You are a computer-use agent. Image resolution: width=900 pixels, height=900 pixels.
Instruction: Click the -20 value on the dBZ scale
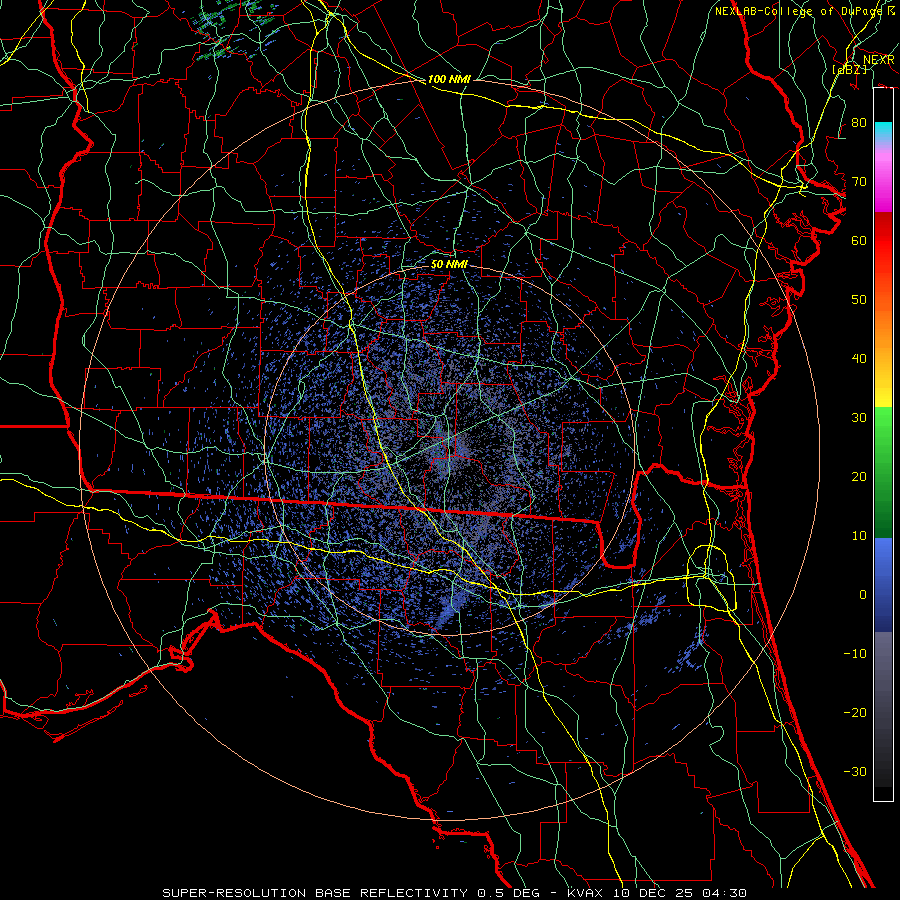pos(855,712)
